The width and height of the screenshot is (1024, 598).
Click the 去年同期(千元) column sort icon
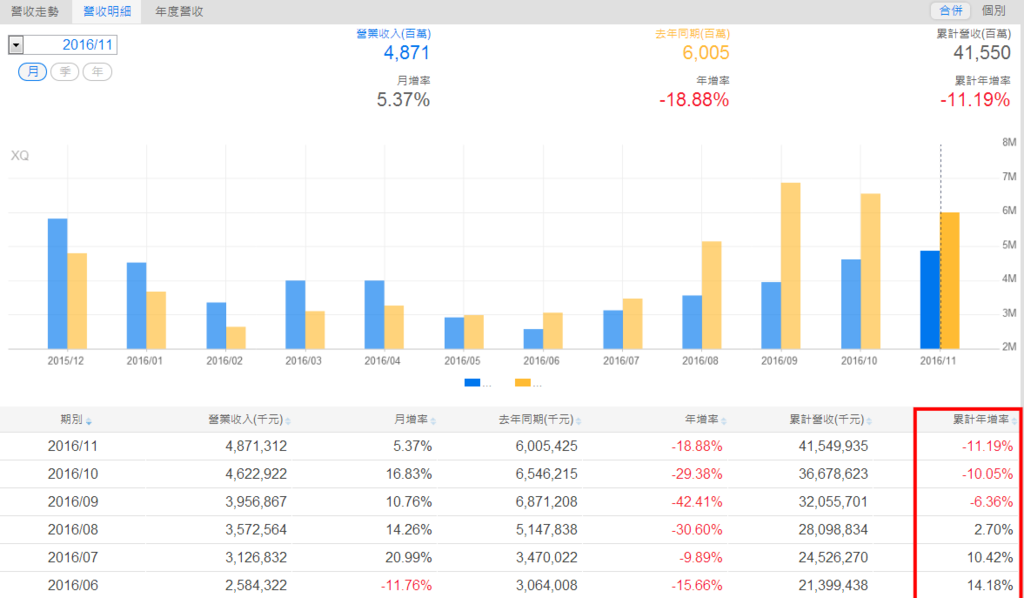pos(579,422)
